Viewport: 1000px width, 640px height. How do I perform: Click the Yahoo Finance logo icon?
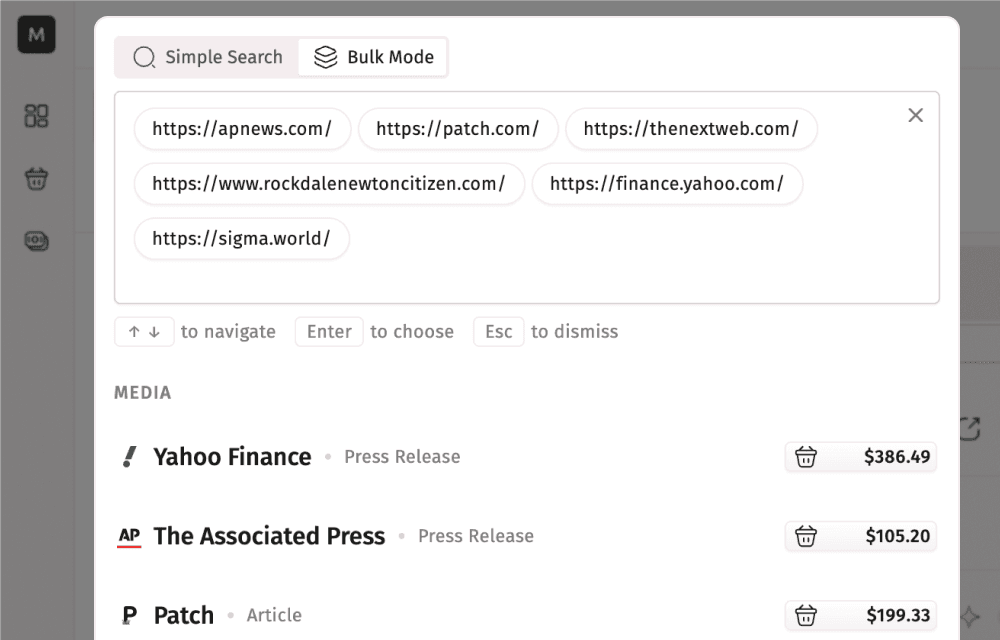[129, 456]
